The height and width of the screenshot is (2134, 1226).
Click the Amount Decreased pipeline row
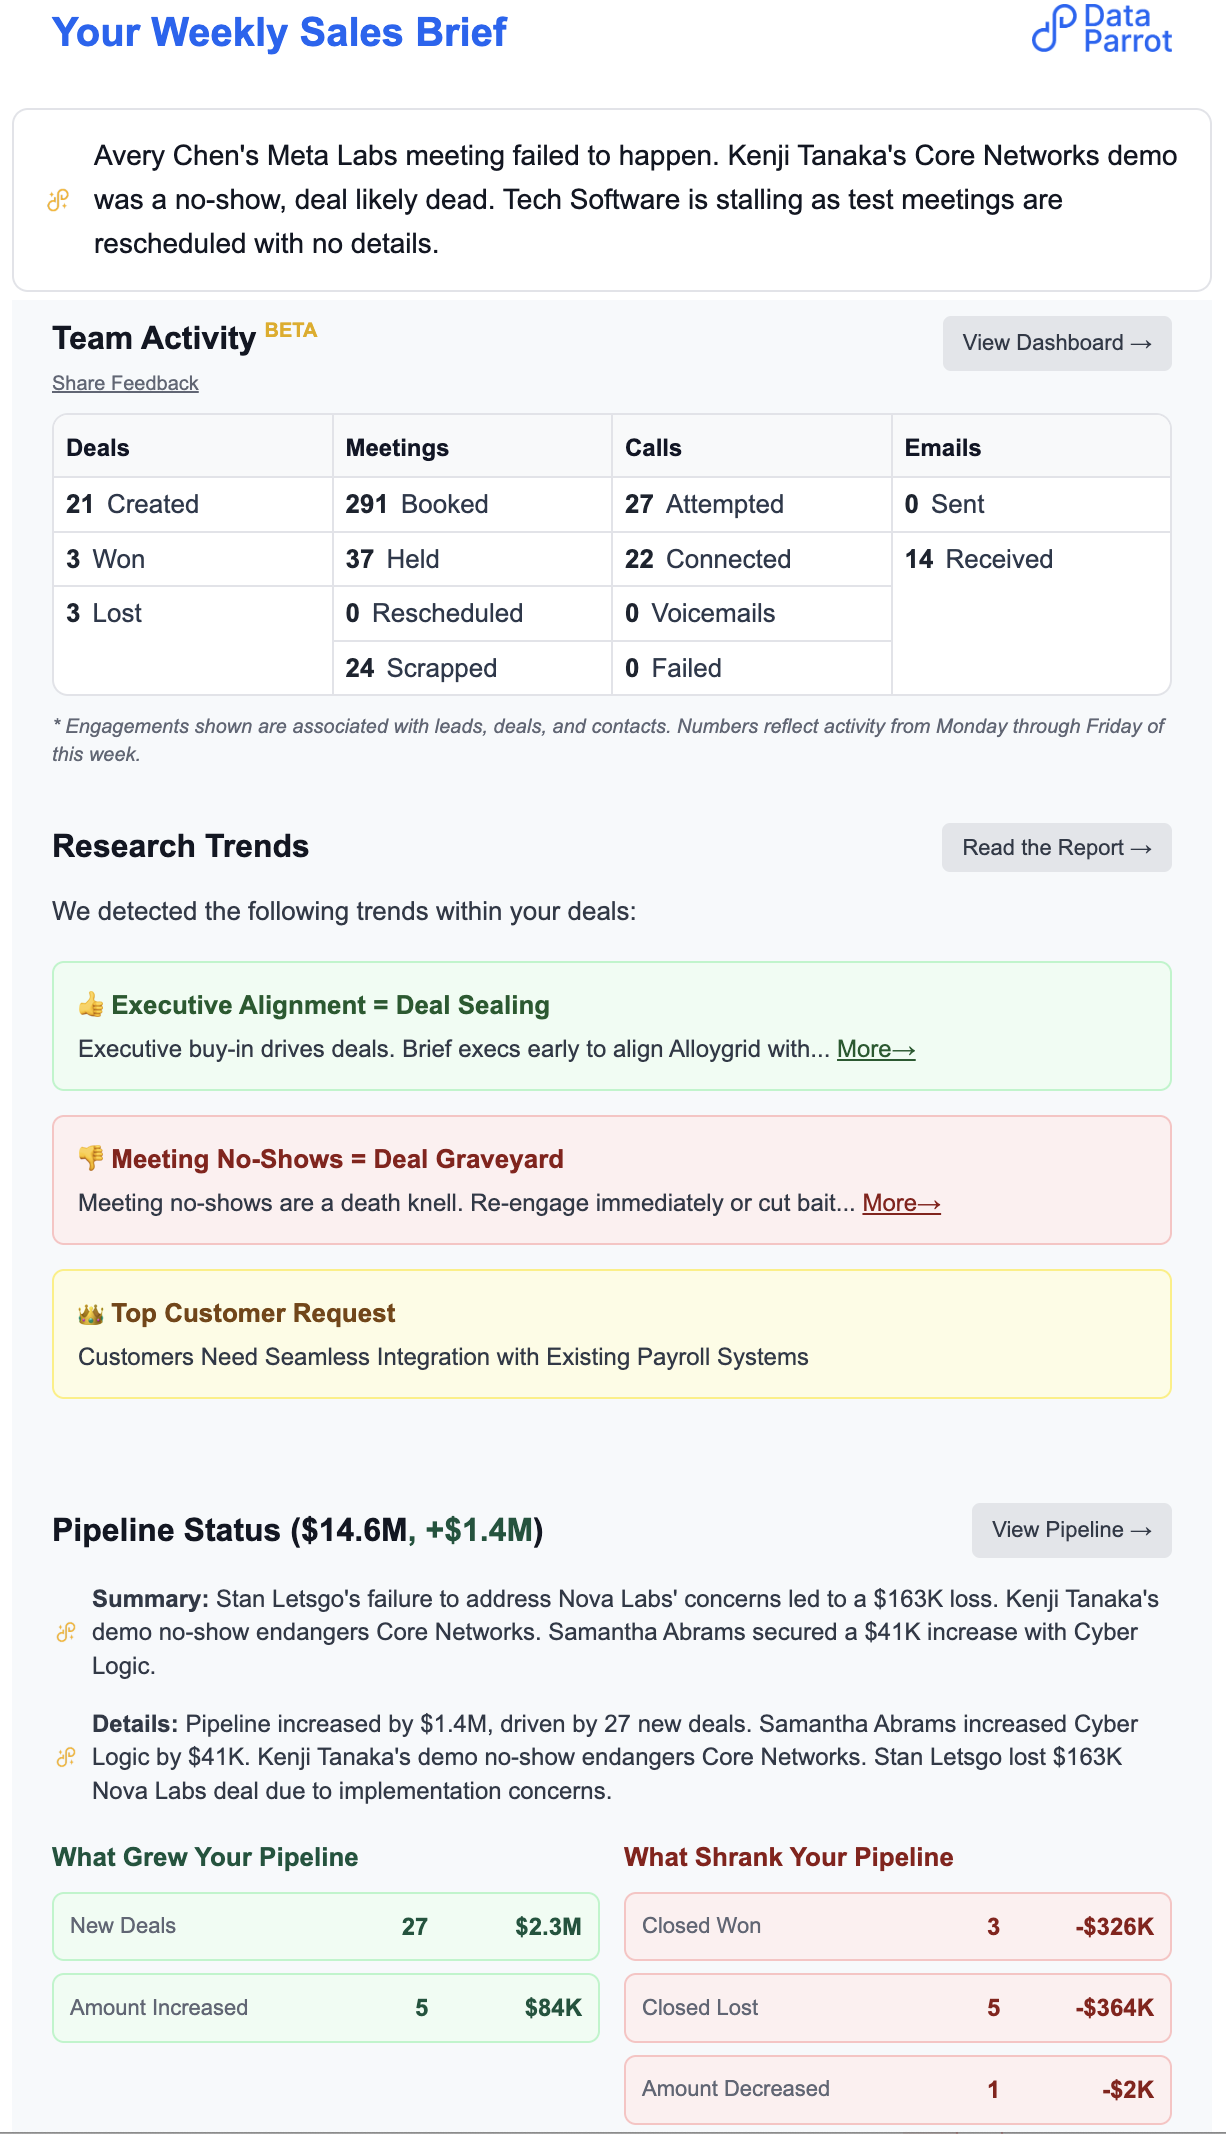897,2089
